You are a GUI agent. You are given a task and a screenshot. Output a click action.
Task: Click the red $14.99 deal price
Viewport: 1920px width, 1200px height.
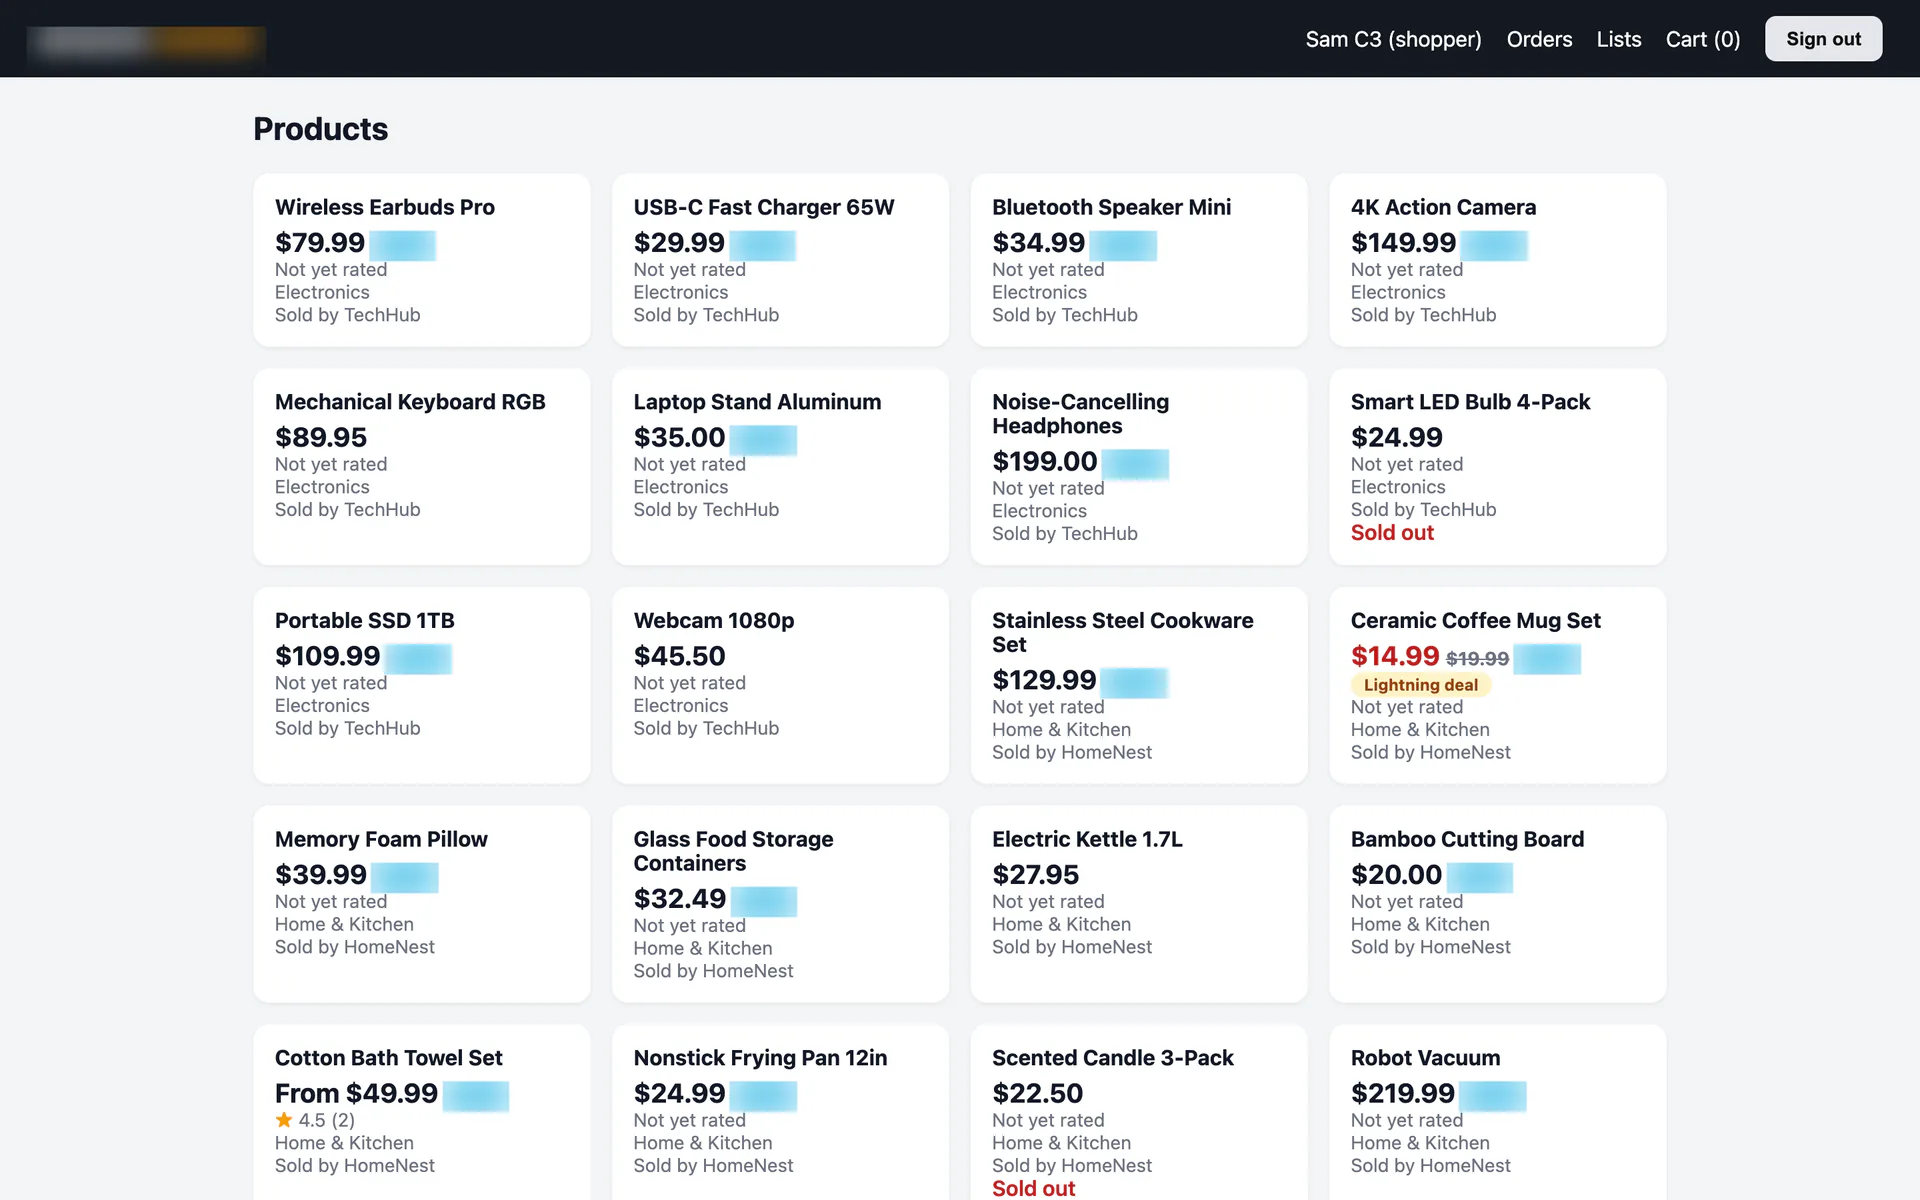tap(1395, 656)
